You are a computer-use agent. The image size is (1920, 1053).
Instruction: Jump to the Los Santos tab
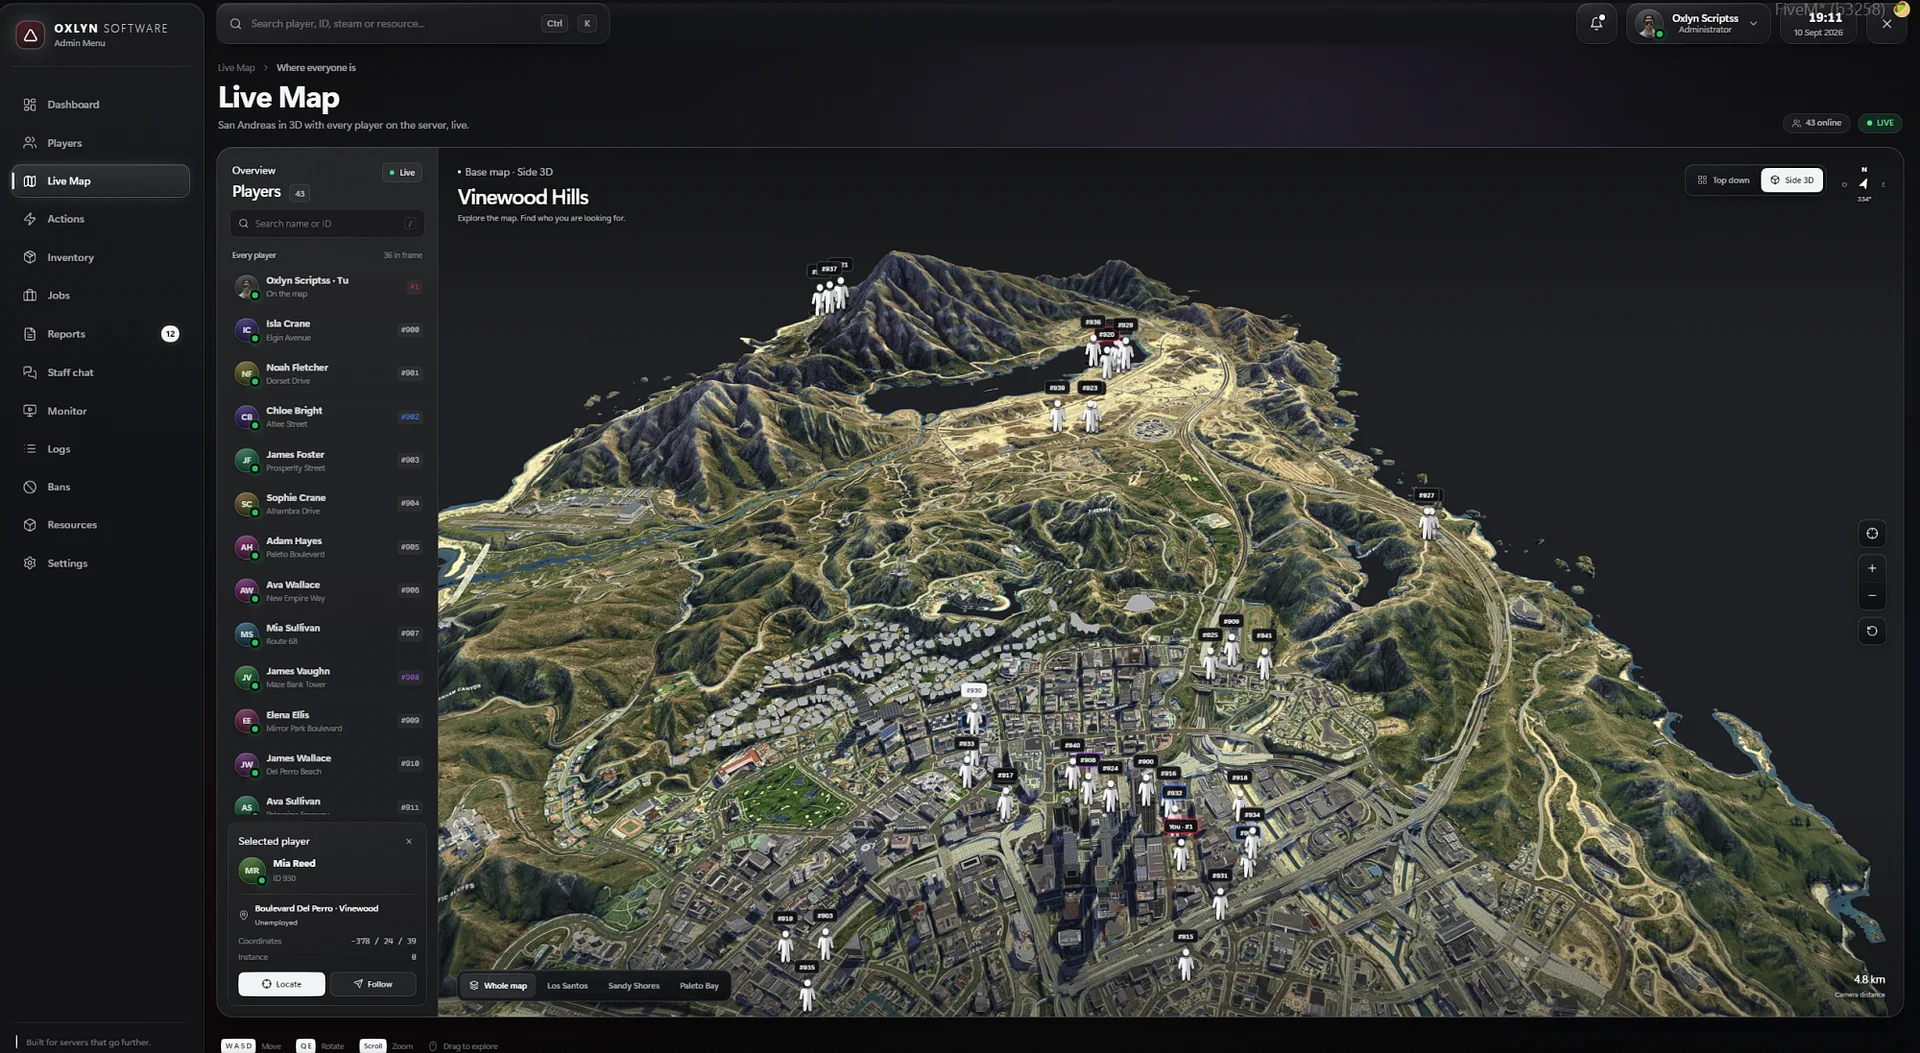[x=567, y=986]
